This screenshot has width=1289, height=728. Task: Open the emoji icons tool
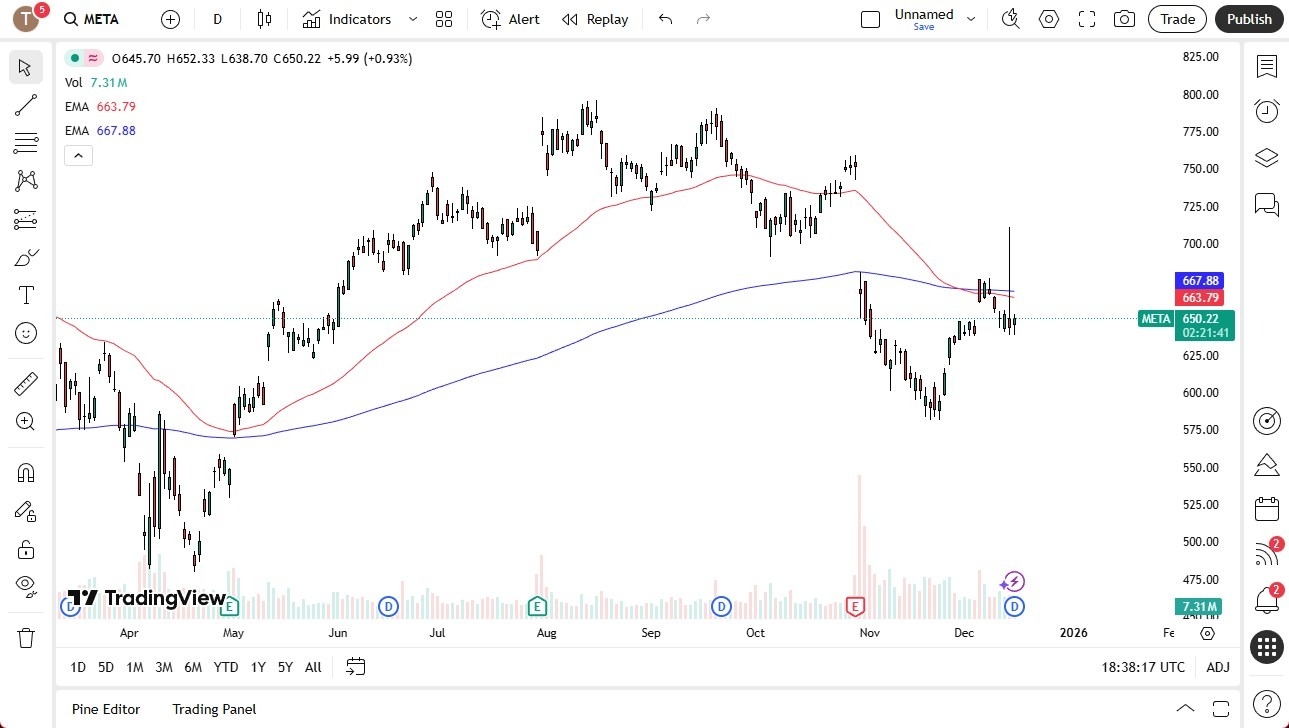coord(26,333)
